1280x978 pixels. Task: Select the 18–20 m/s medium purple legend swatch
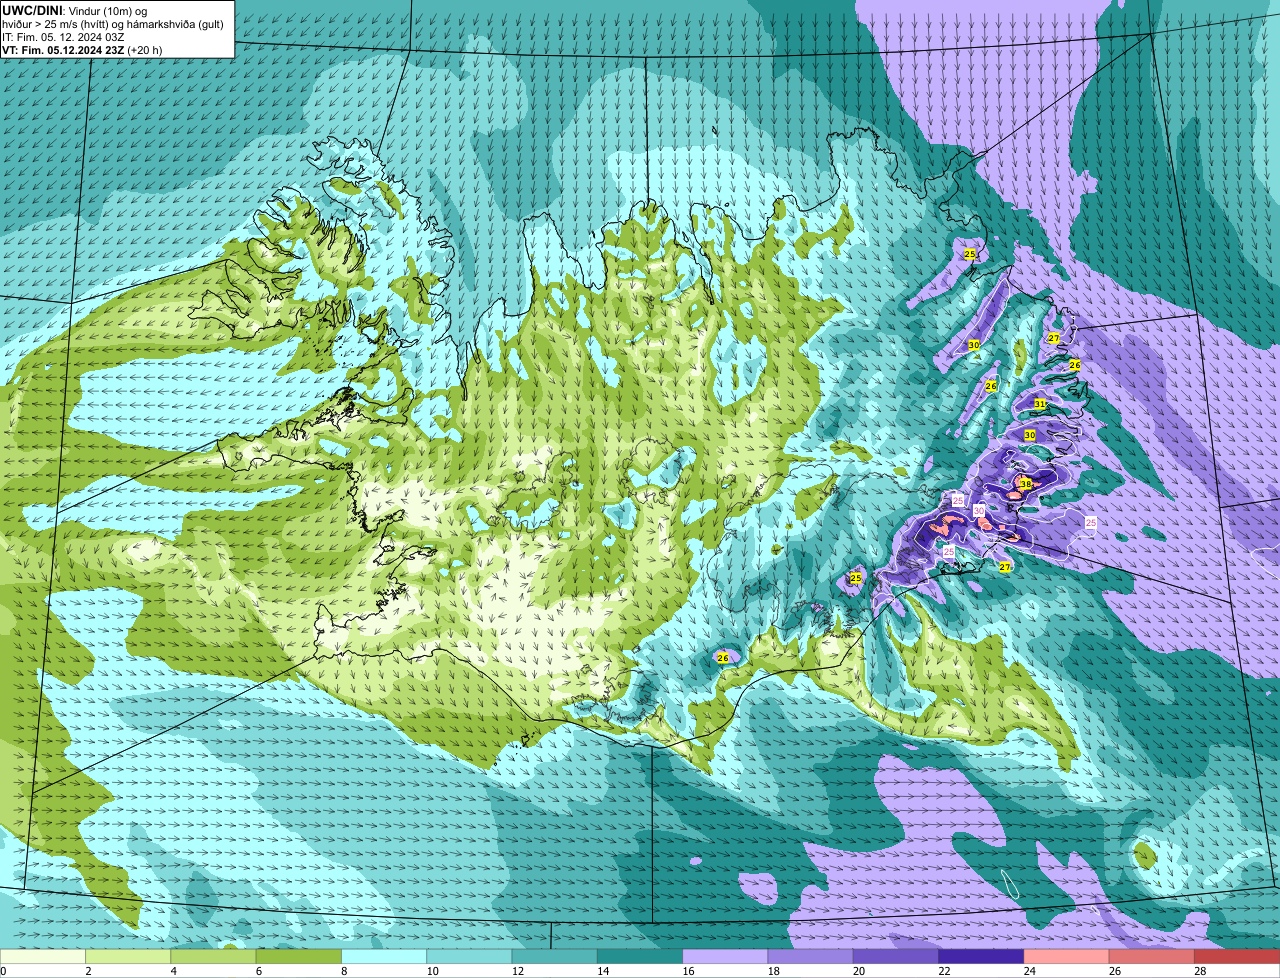(811, 957)
